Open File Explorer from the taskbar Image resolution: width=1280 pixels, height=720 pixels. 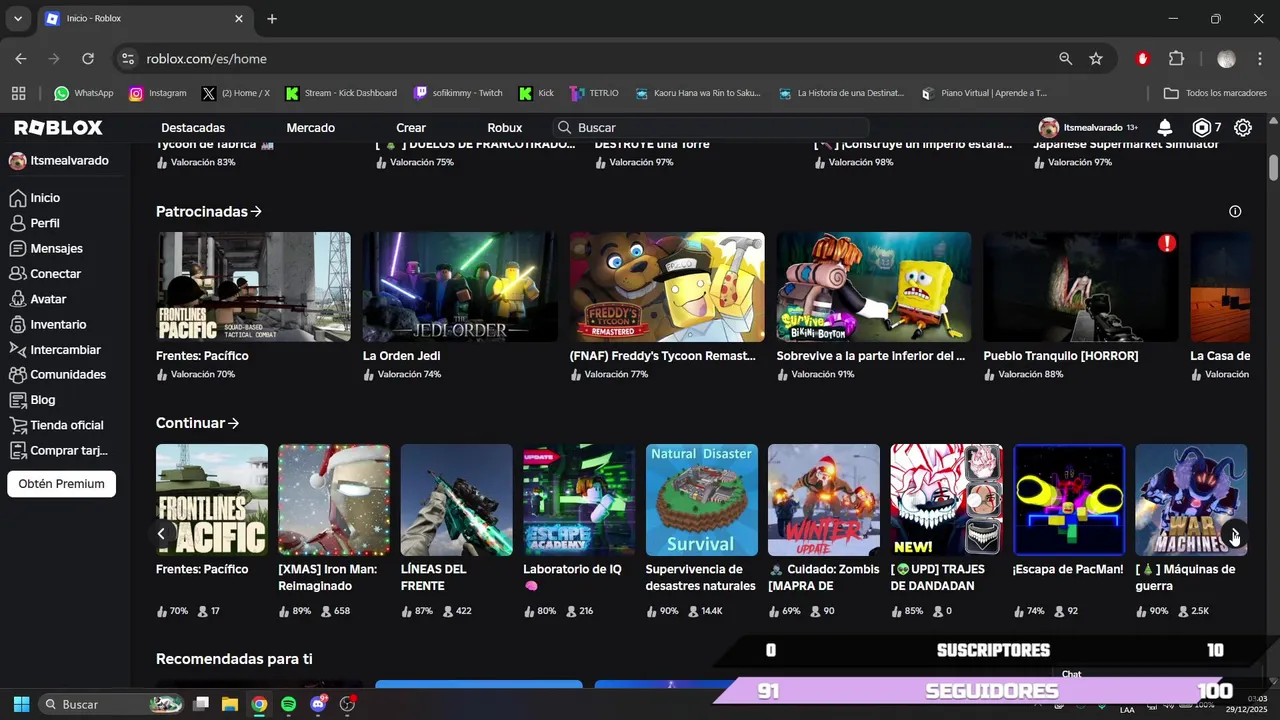click(230, 704)
